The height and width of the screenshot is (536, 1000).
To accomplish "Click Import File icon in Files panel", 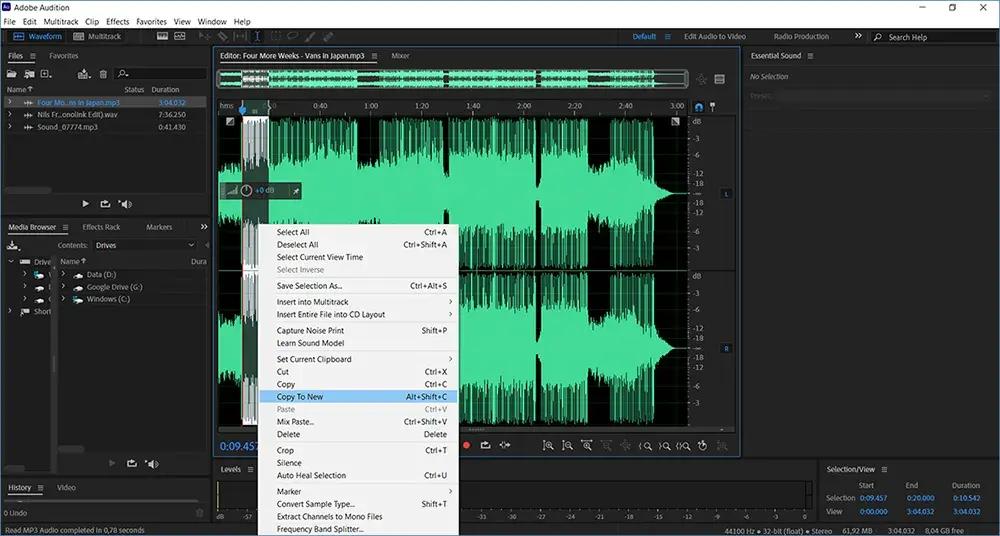I will 29,75.
